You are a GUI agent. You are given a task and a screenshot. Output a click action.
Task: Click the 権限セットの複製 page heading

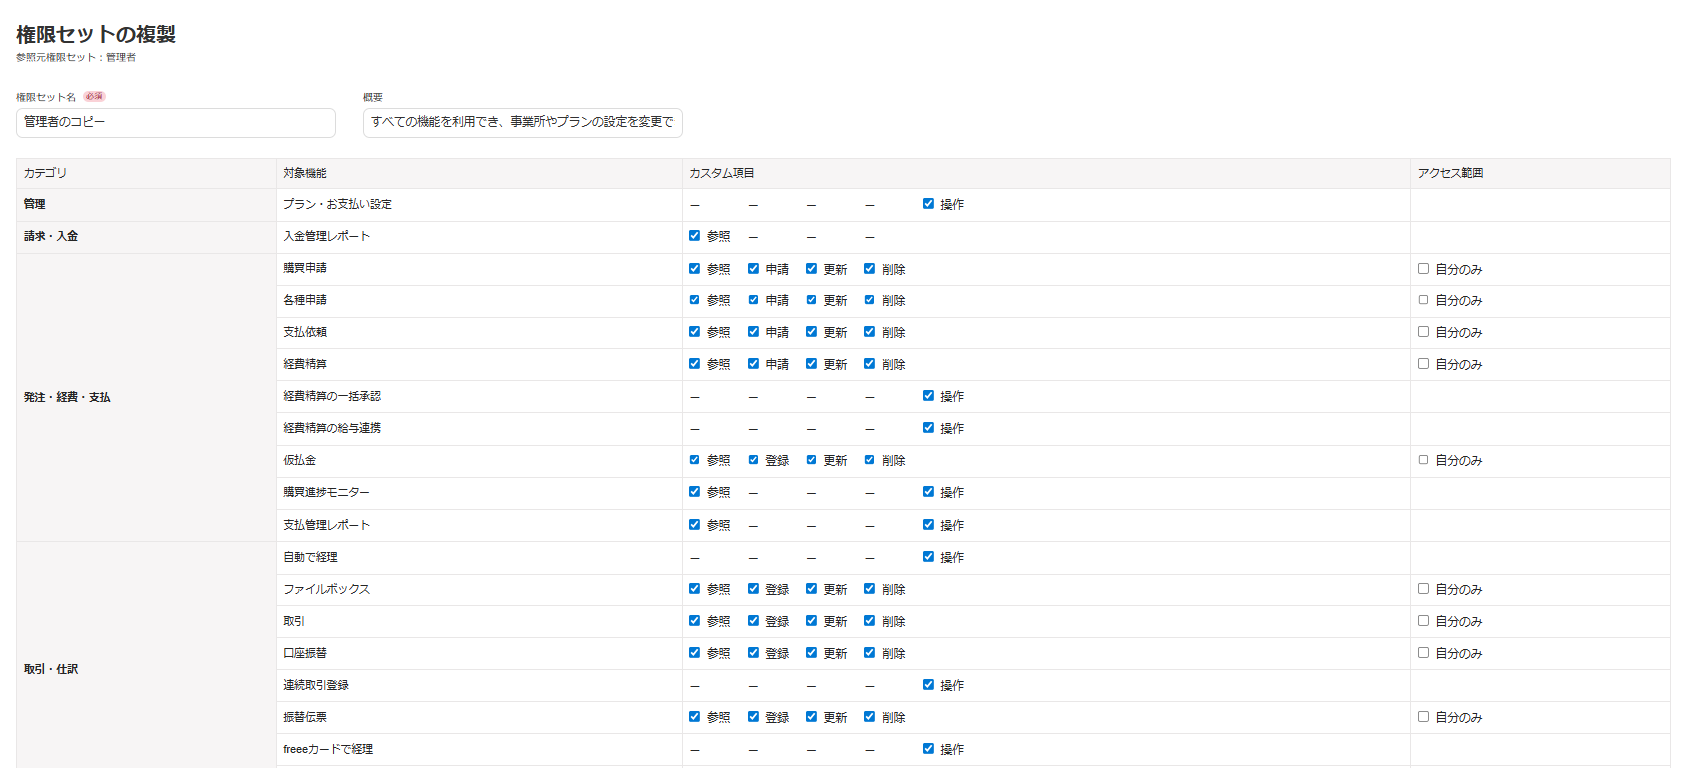(x=96, y=34)
